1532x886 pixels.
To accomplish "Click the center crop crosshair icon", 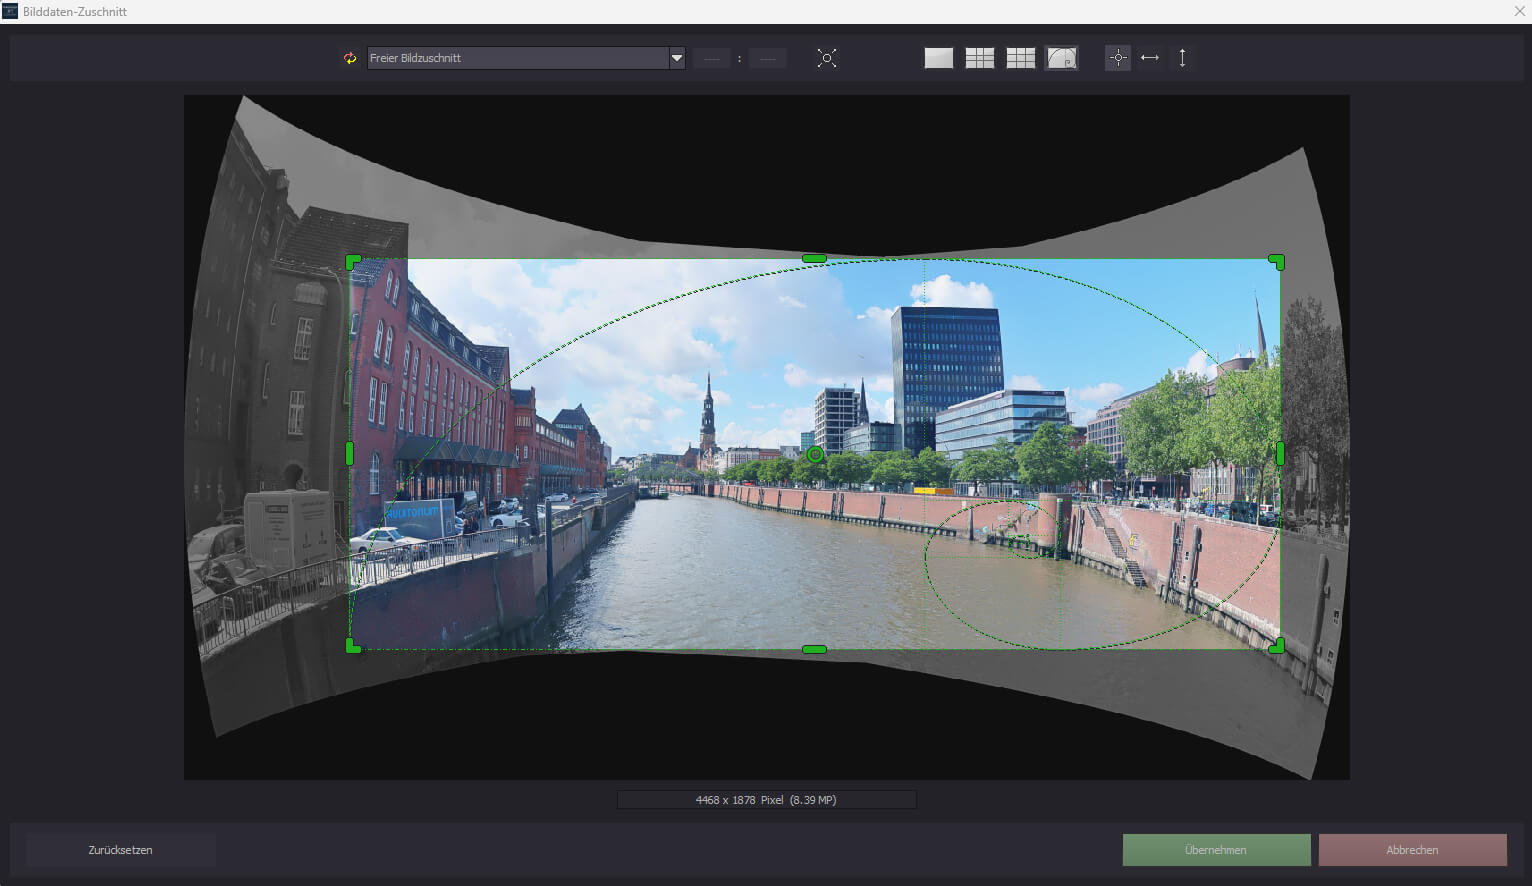I will 1118,58.
